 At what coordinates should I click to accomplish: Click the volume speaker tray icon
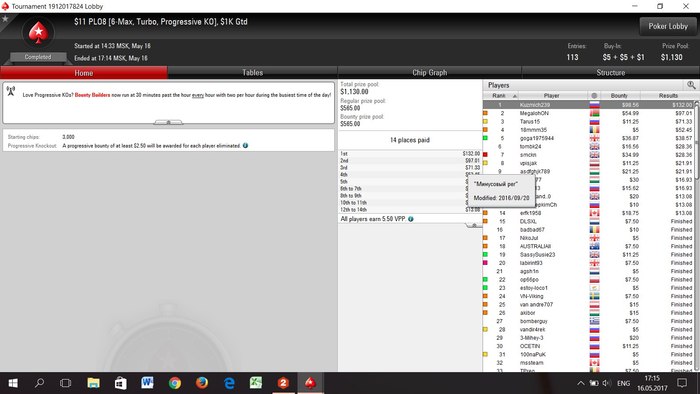[x=606, y=383]
